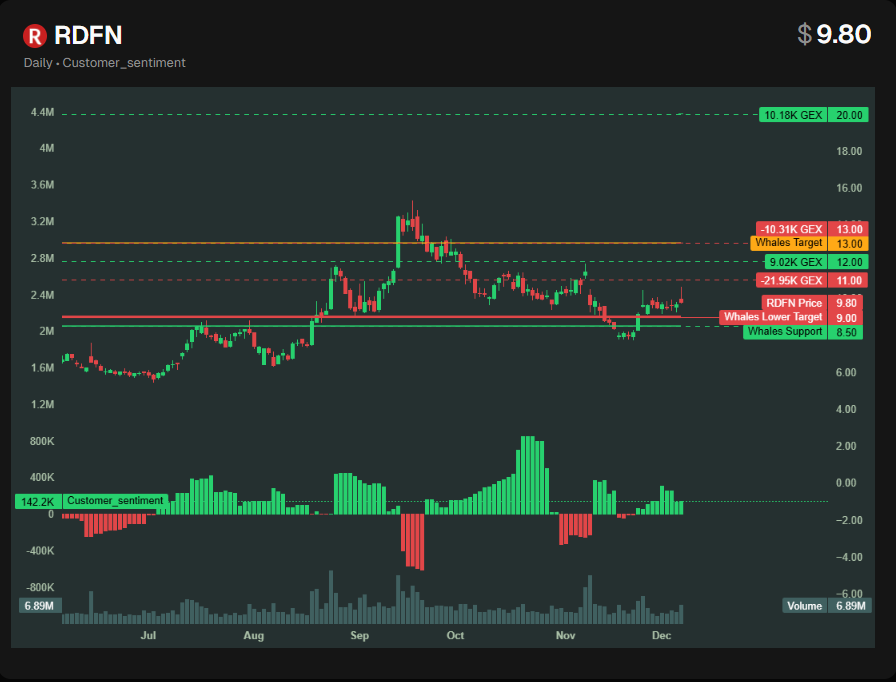Select the '-10.31K GEX' level label

(791, 229)
